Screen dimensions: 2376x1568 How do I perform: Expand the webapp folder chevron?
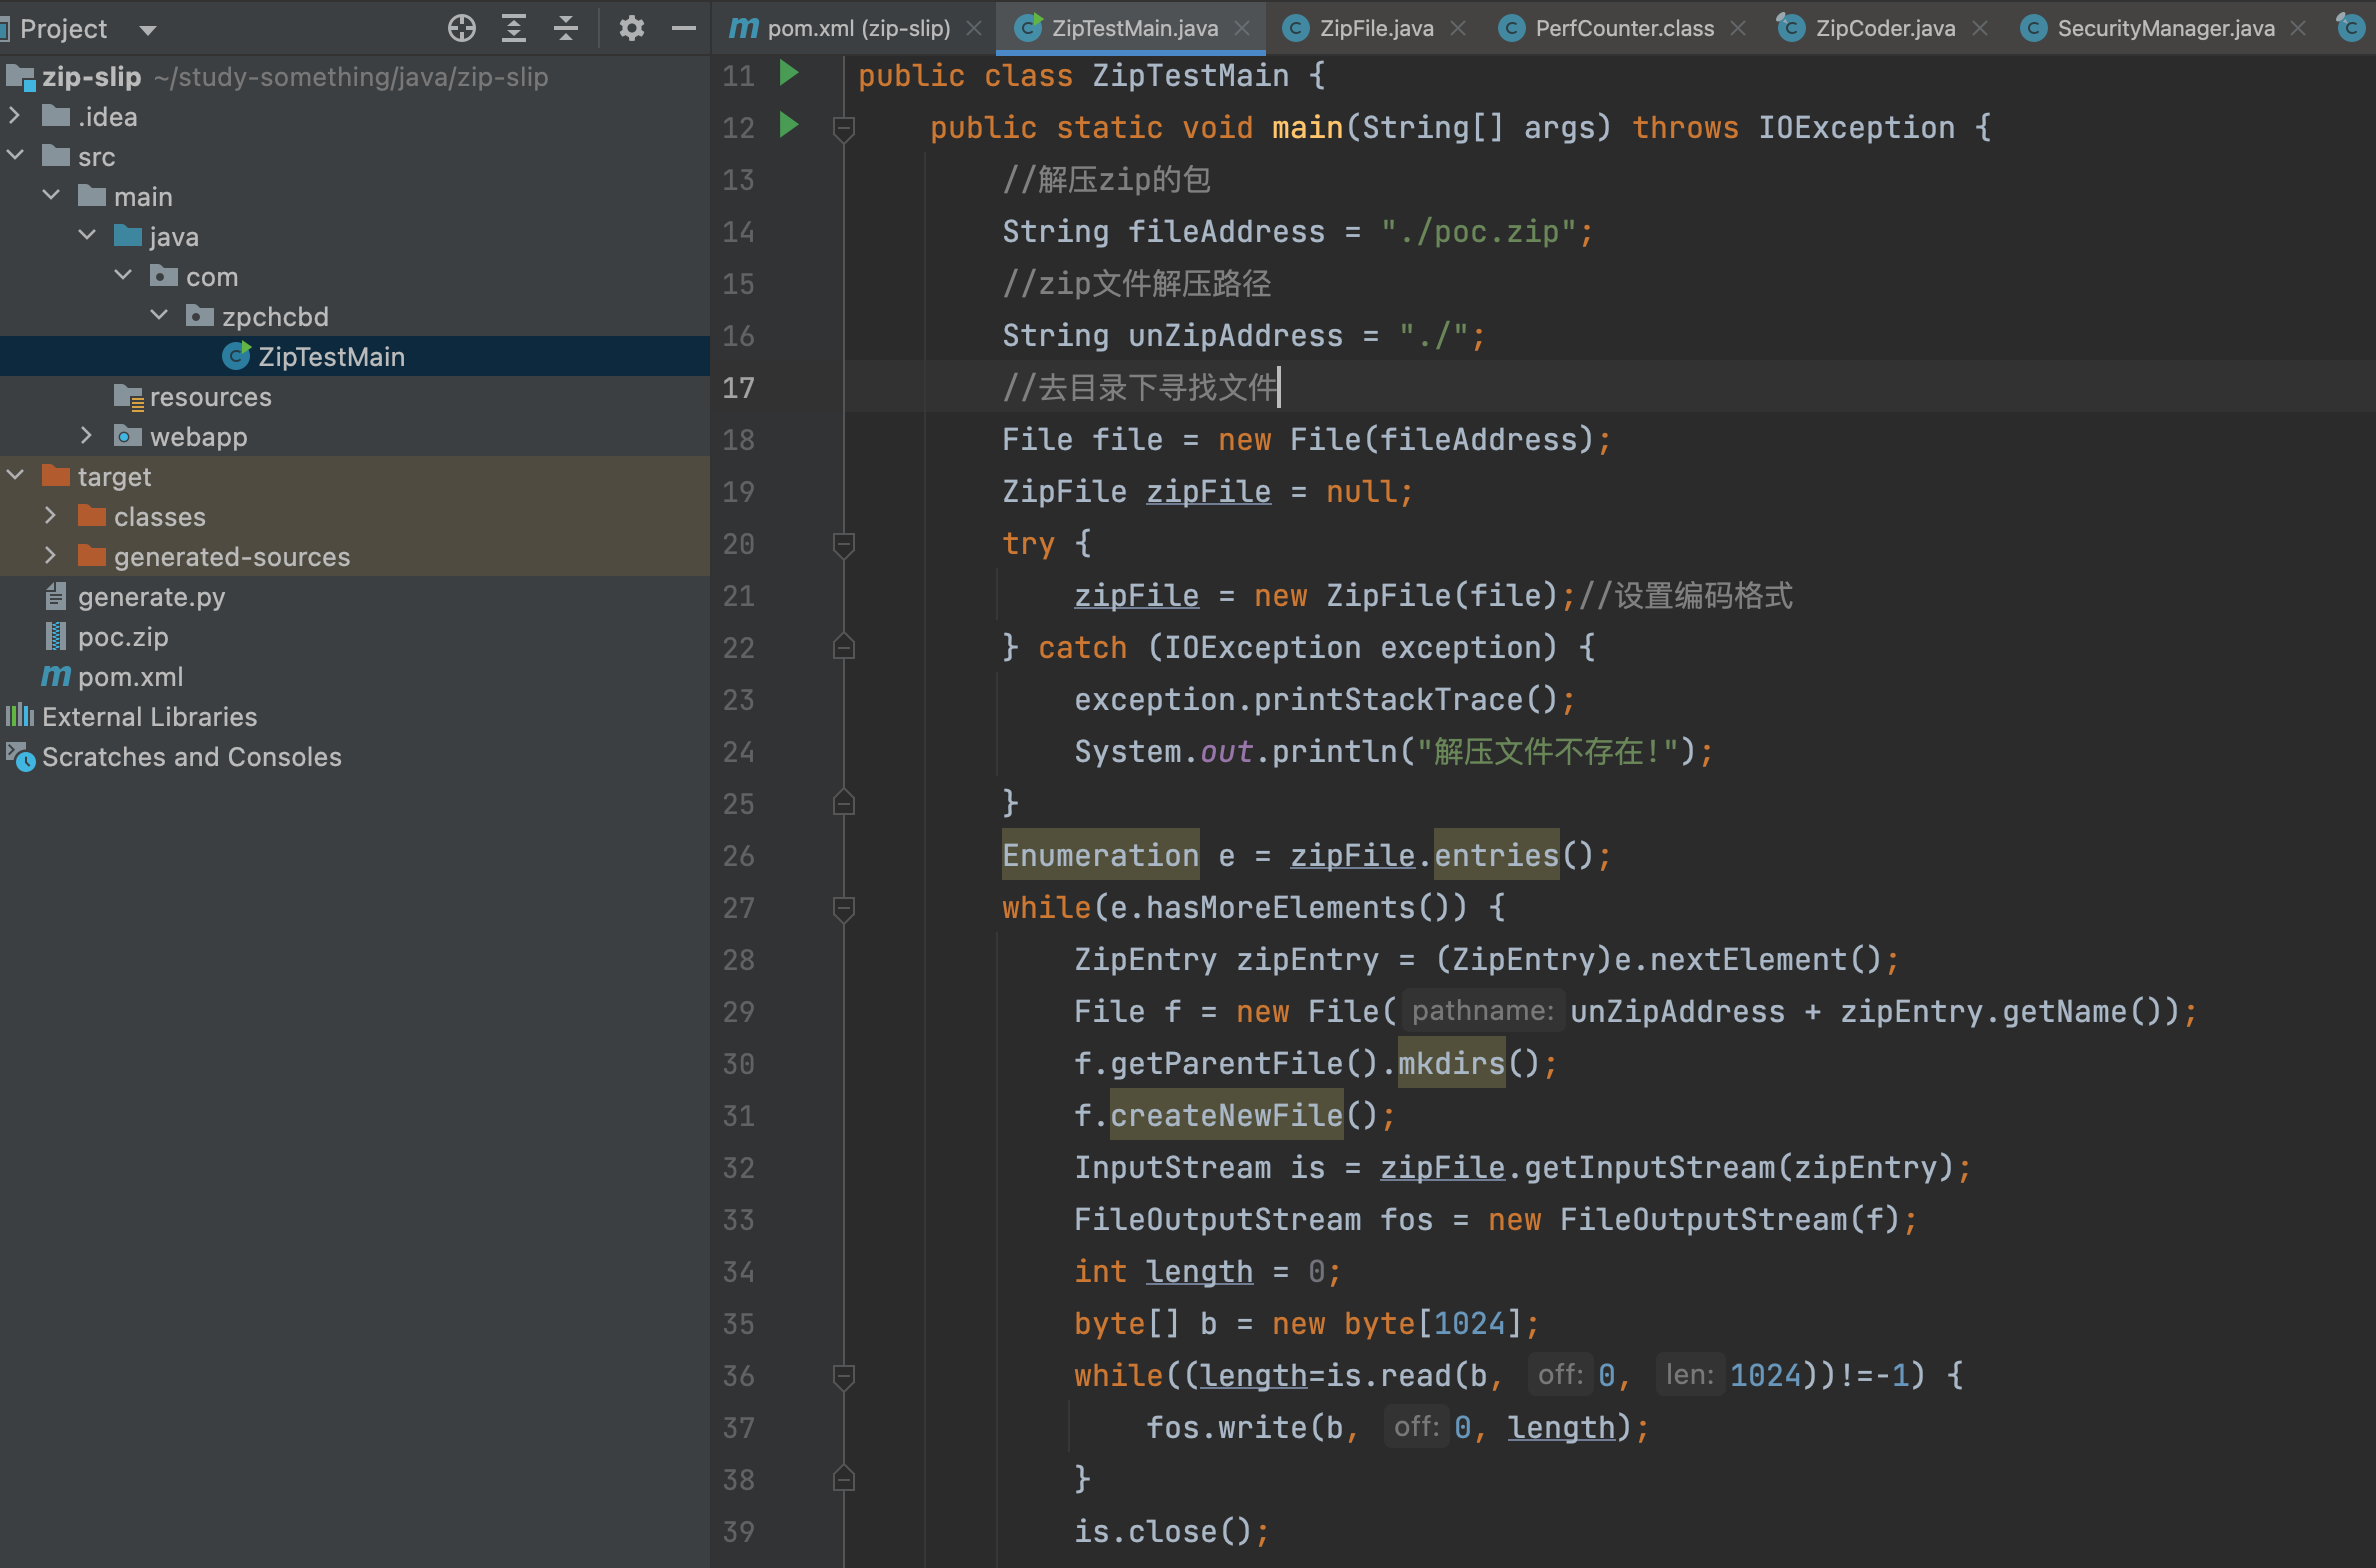(87, 436)
